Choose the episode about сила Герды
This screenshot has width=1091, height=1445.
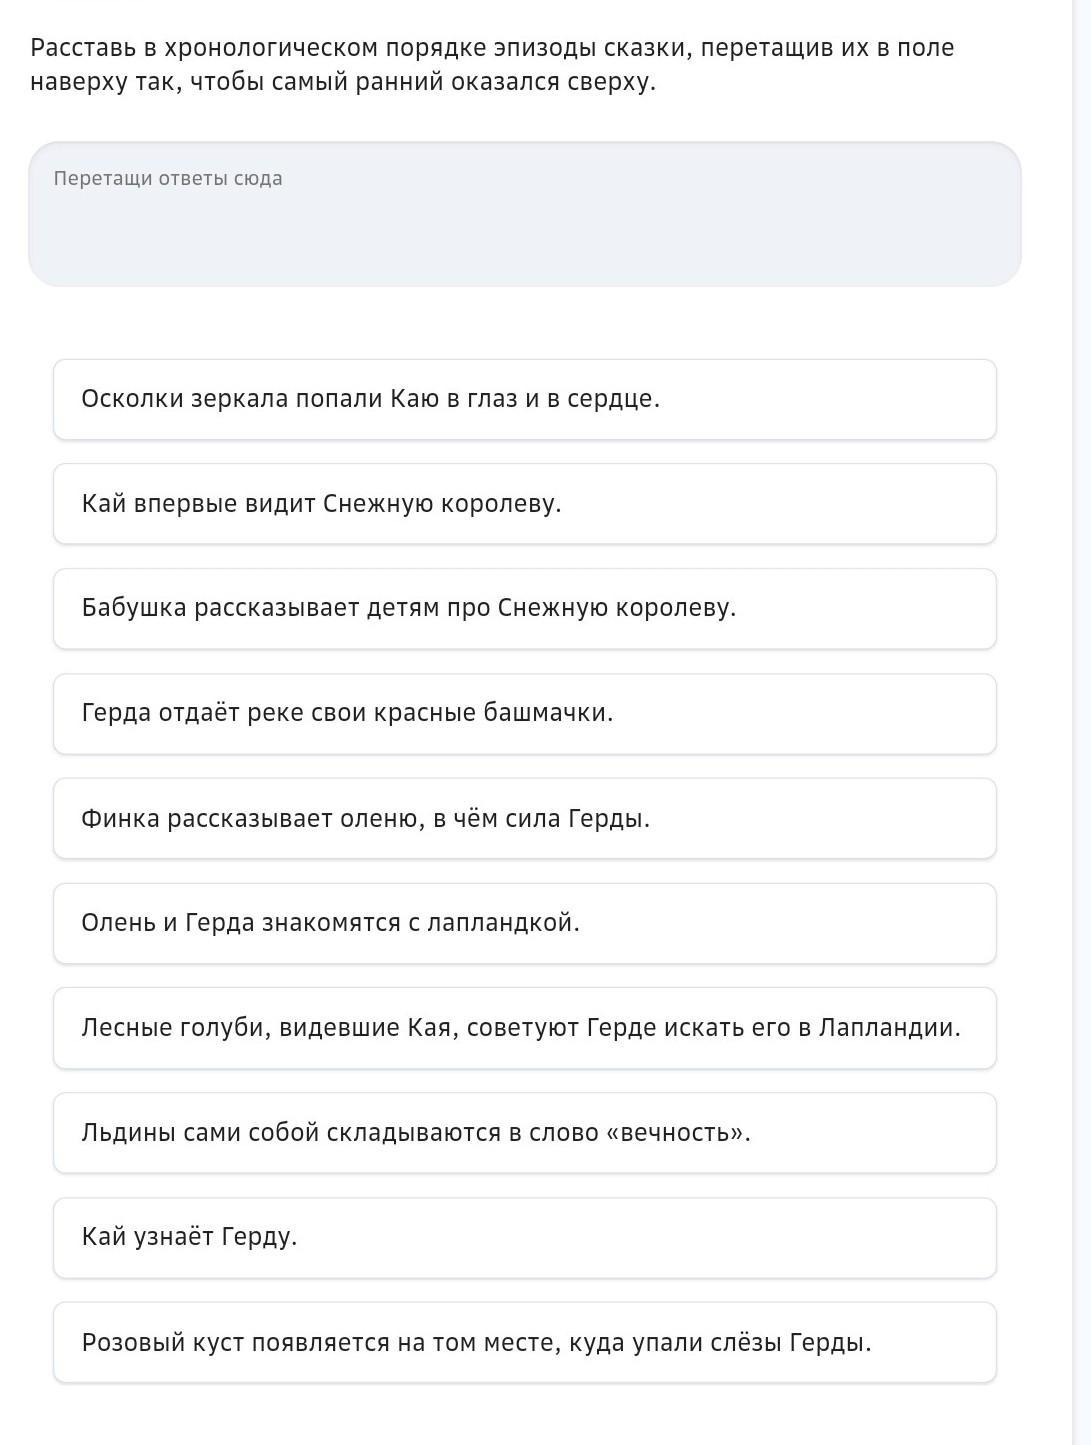point(524,819)
